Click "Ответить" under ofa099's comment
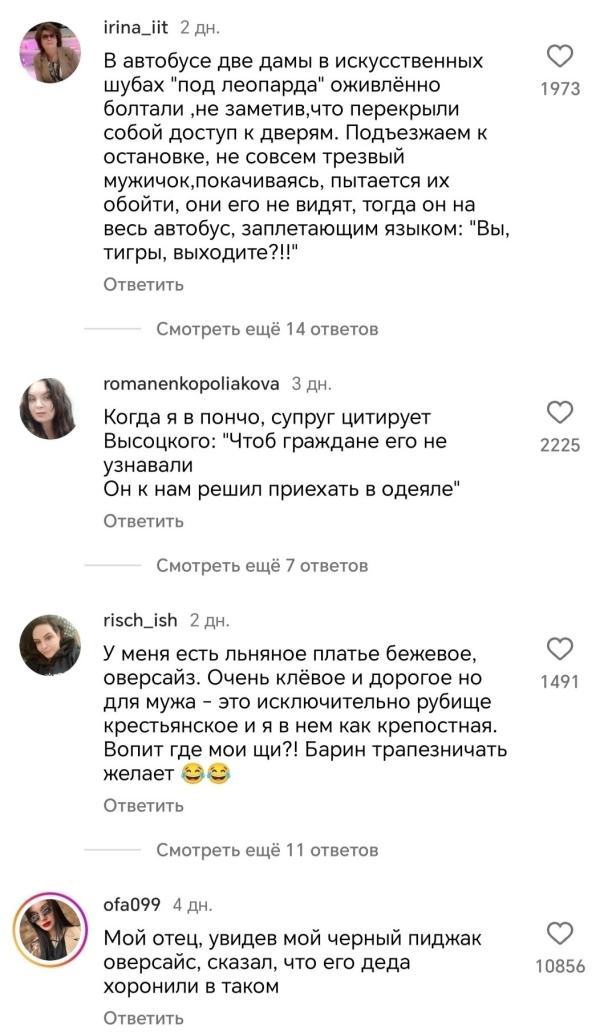 144,1018
